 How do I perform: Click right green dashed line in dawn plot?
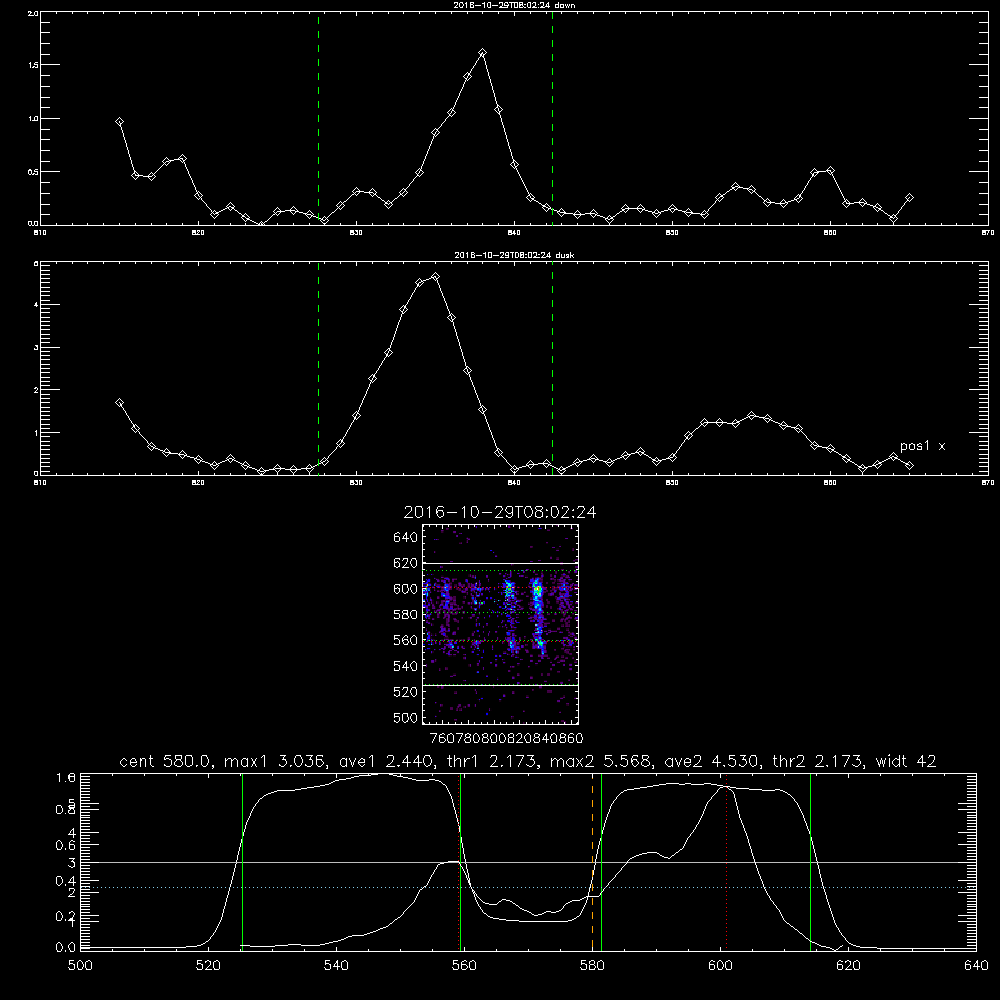pyautogui.click(x=552, y=118)
